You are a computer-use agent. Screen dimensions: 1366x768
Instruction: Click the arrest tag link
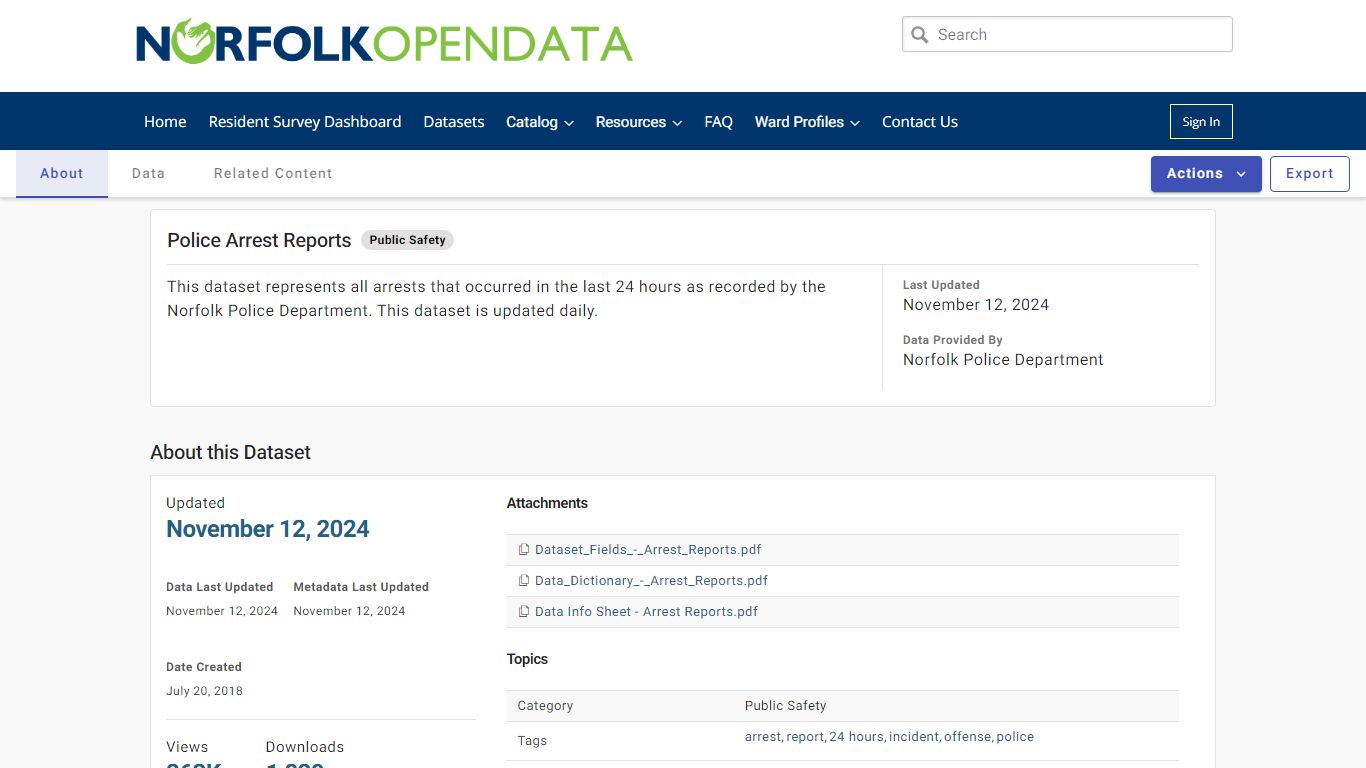coord(762,737)
